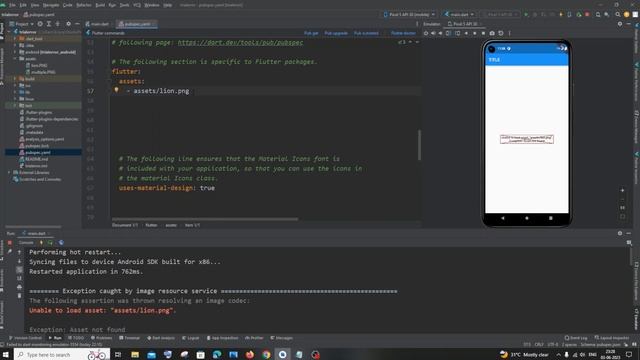Open the Terminal tool window button

click(x=129, y=338)
